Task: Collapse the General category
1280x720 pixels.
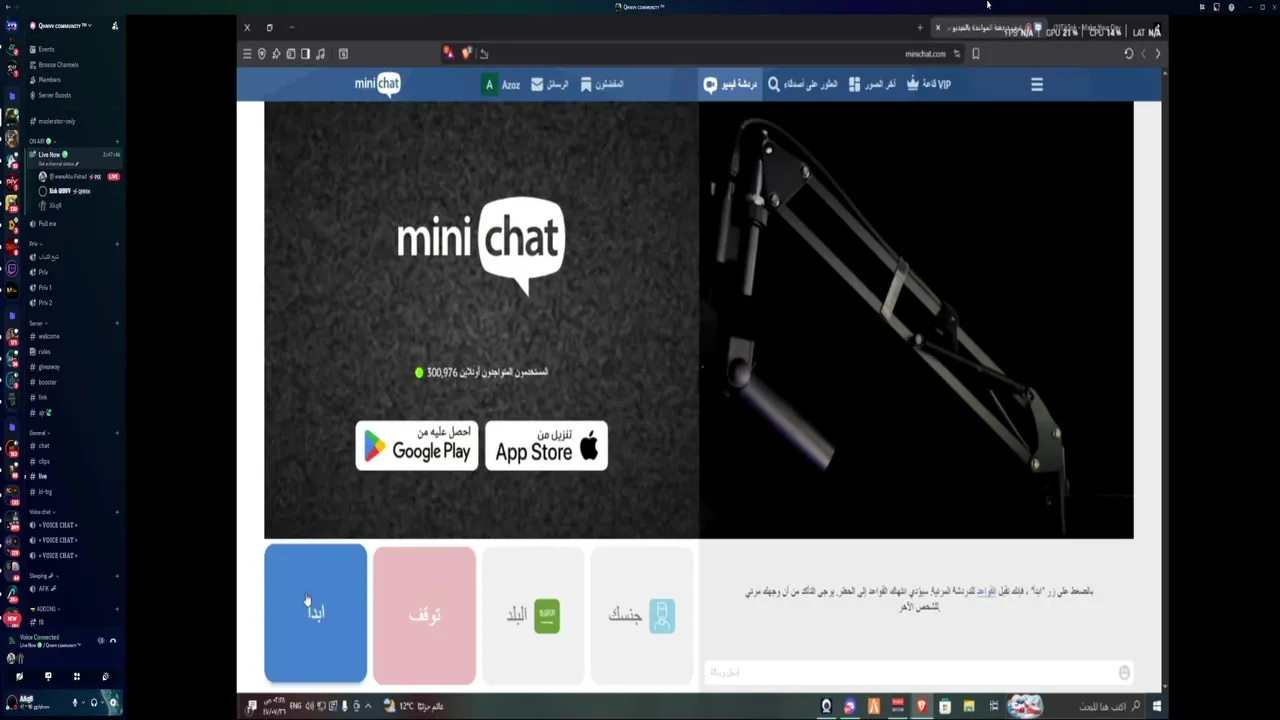Action: pos(38,433)
